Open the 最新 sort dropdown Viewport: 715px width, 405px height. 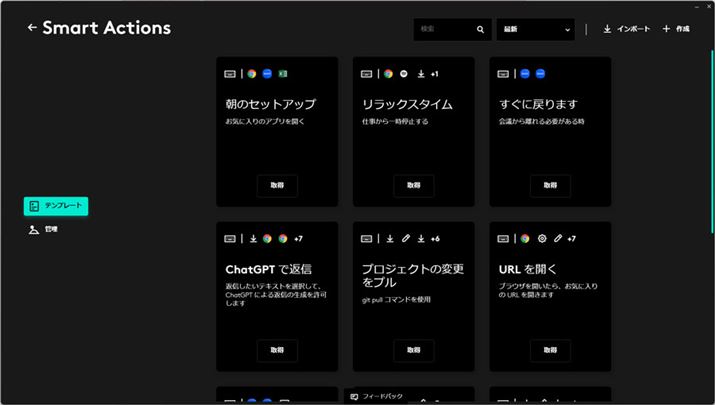535,30
